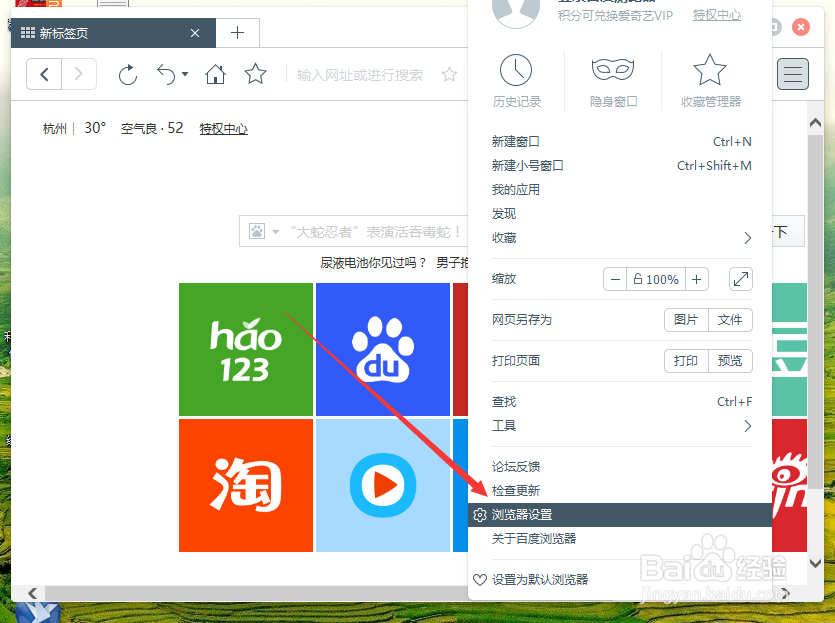835x623 pixels.
Task: Save page as 图片 button
Action: pos(686,319)
